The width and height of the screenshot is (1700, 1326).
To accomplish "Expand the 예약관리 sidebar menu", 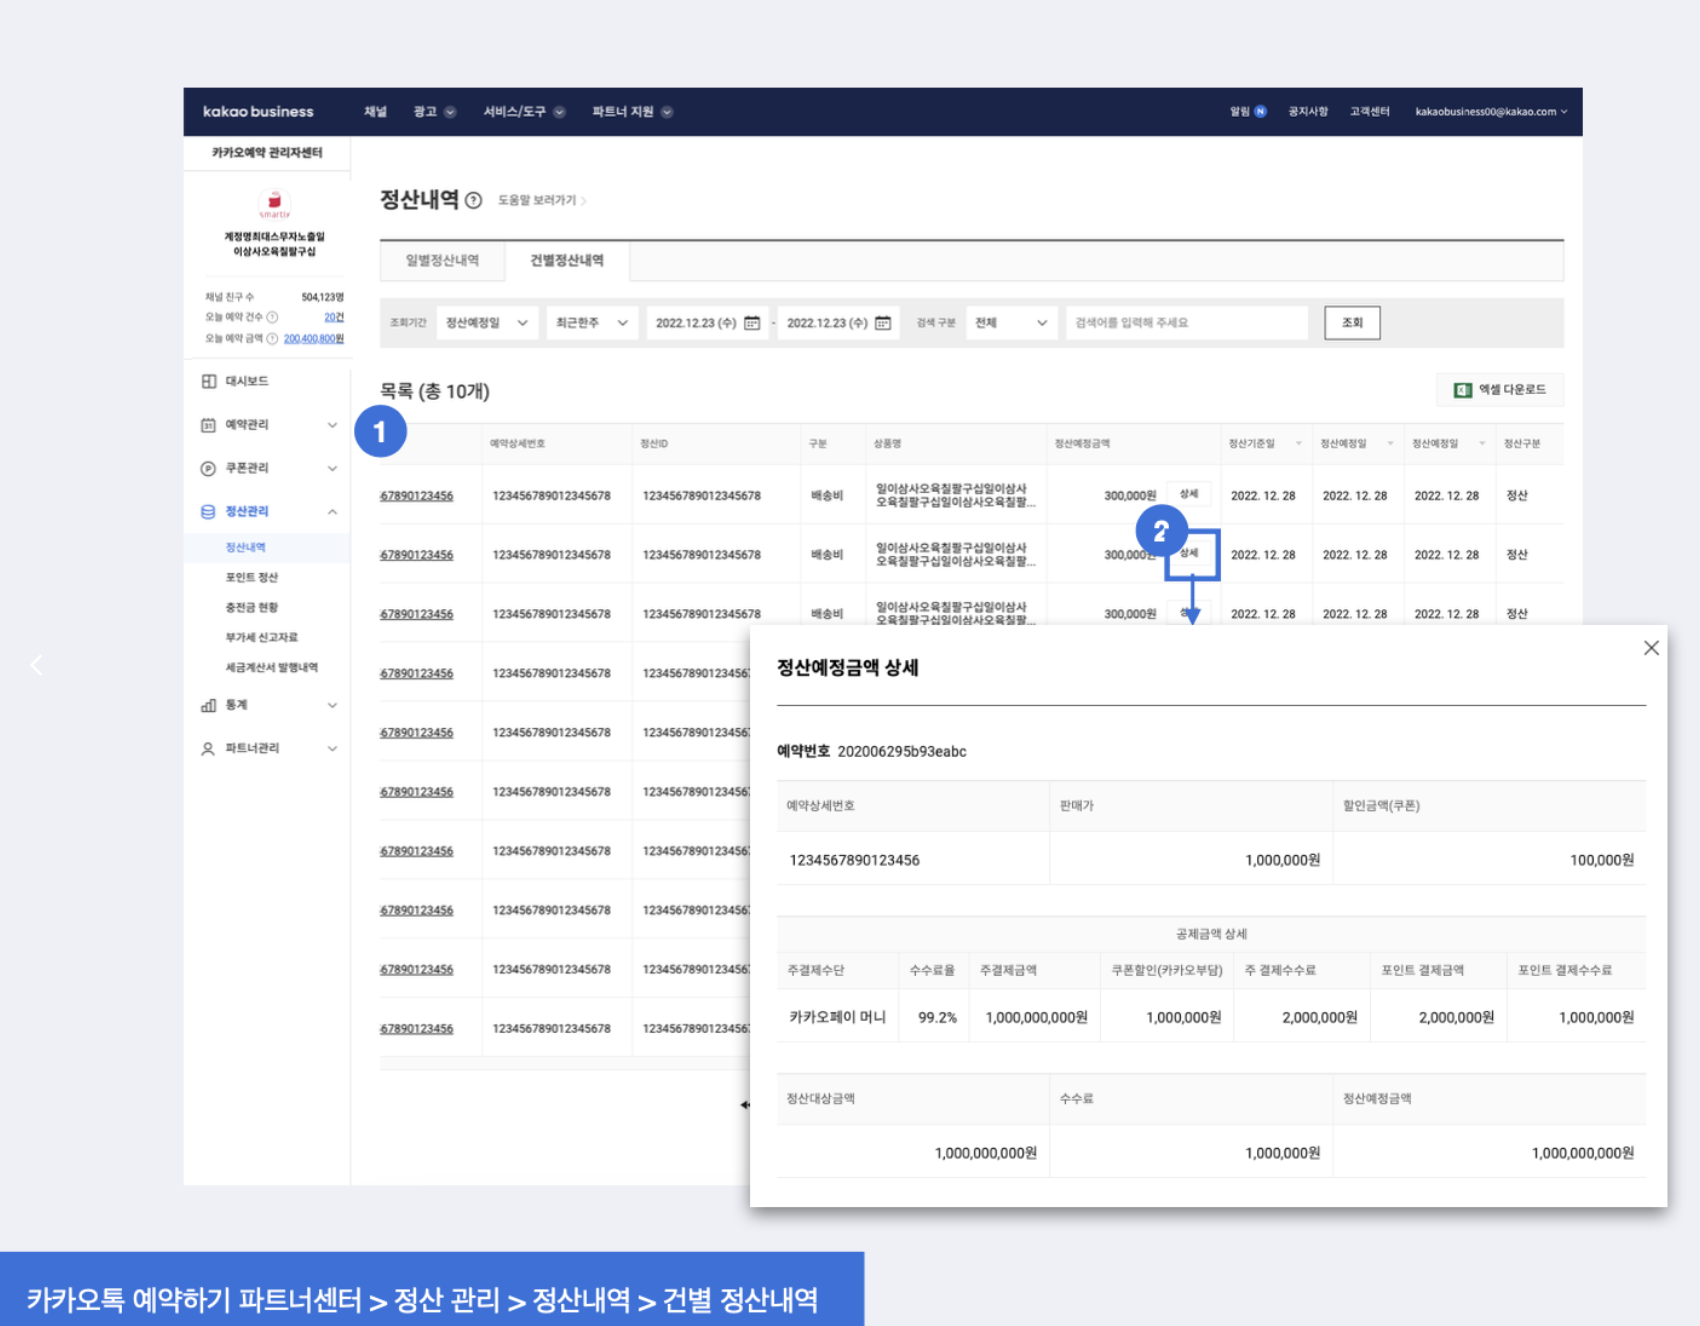I will tap(332, 425).
